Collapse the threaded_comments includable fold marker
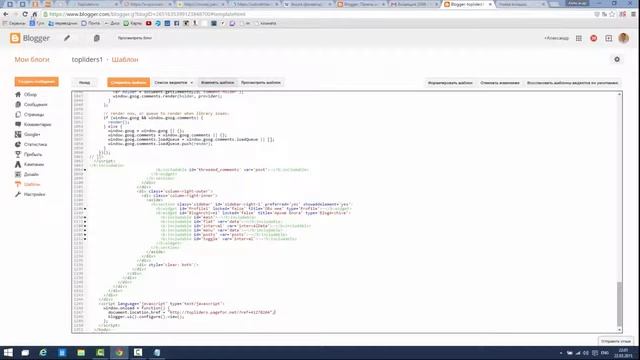This screenshot has height=360, width=640. [x=85, y=169]
